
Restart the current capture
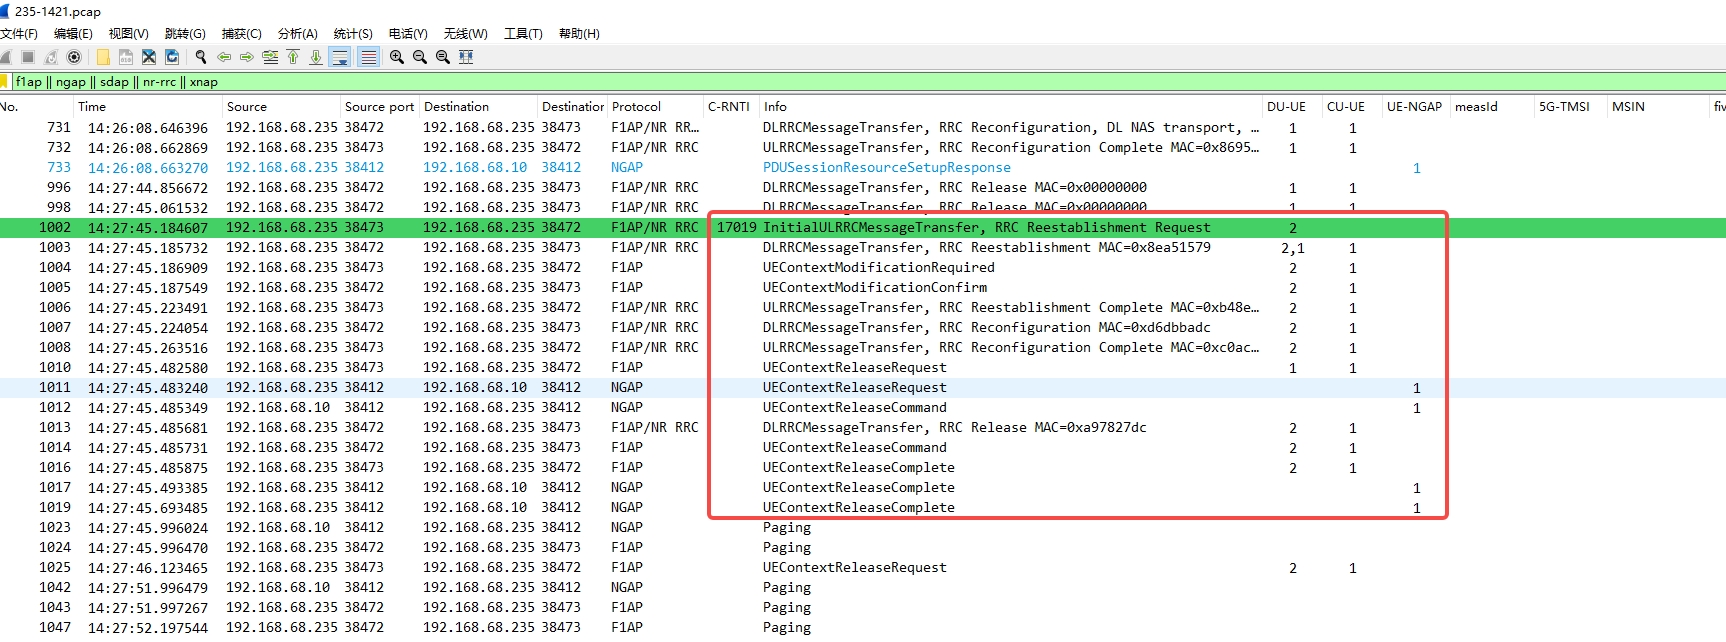(x=51, y=57)
